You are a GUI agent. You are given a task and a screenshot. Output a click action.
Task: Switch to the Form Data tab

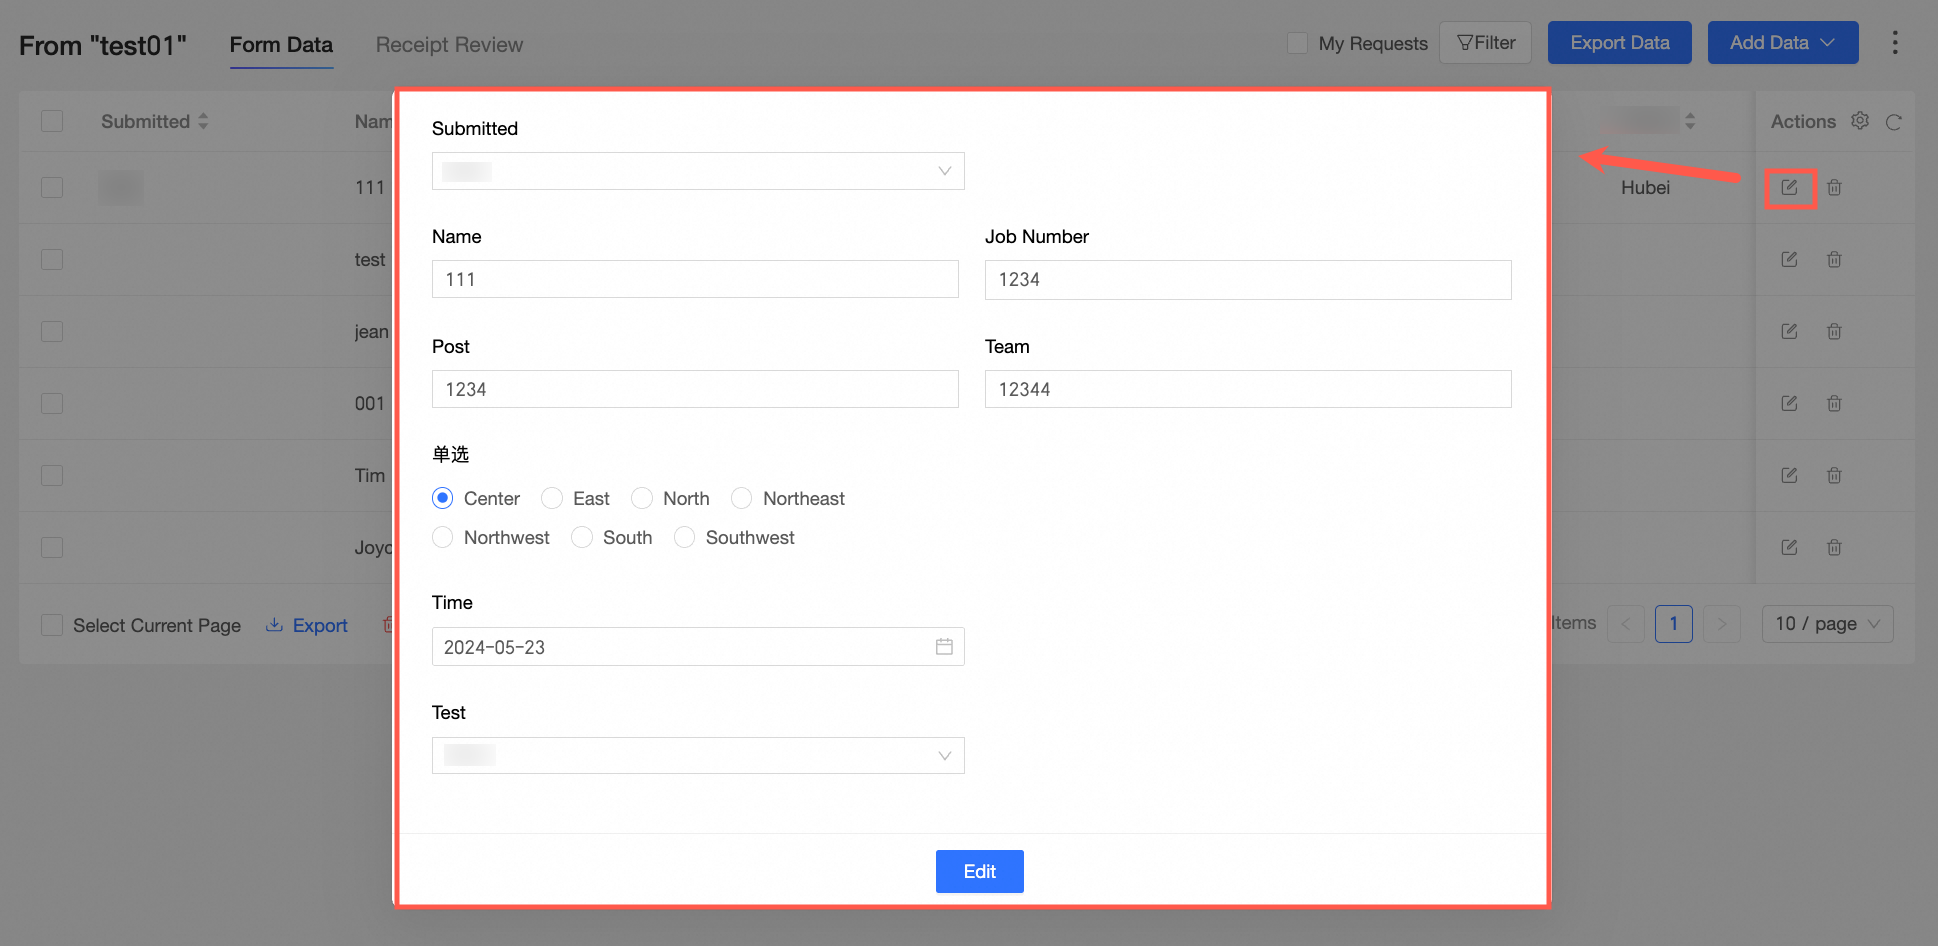pyautogui.click(x=281, y=45)
